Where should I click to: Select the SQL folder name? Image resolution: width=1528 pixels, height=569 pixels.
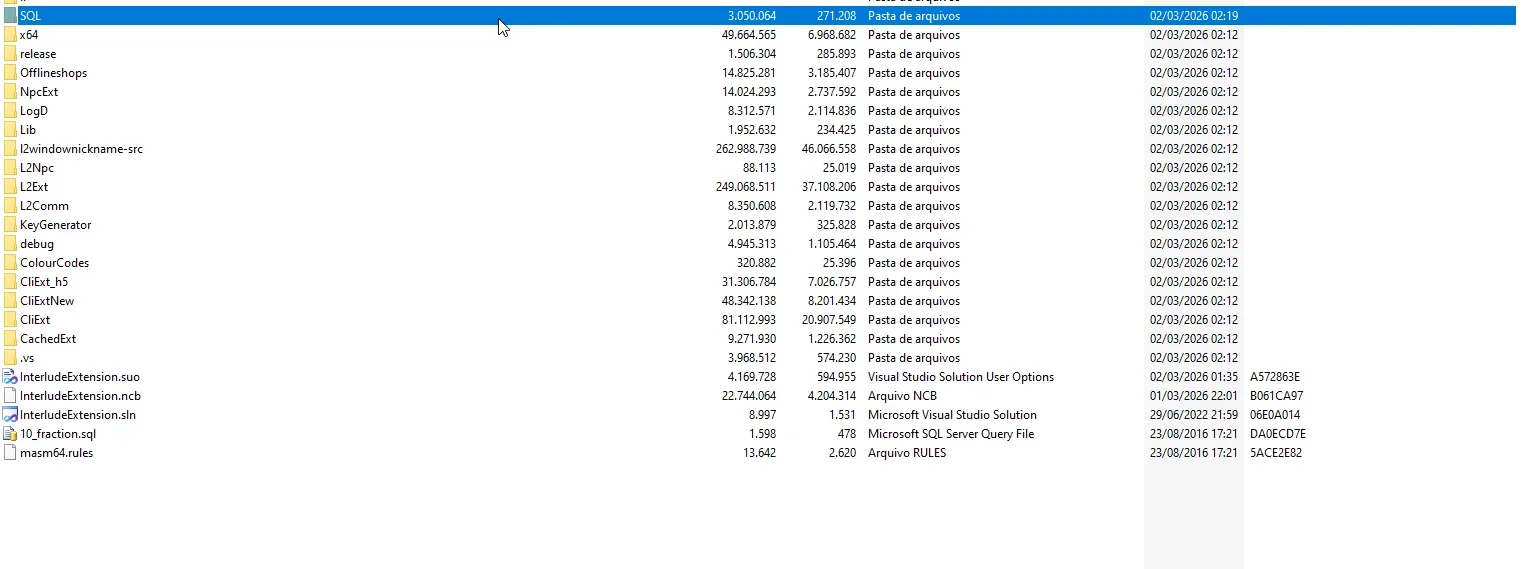point(30,16)
